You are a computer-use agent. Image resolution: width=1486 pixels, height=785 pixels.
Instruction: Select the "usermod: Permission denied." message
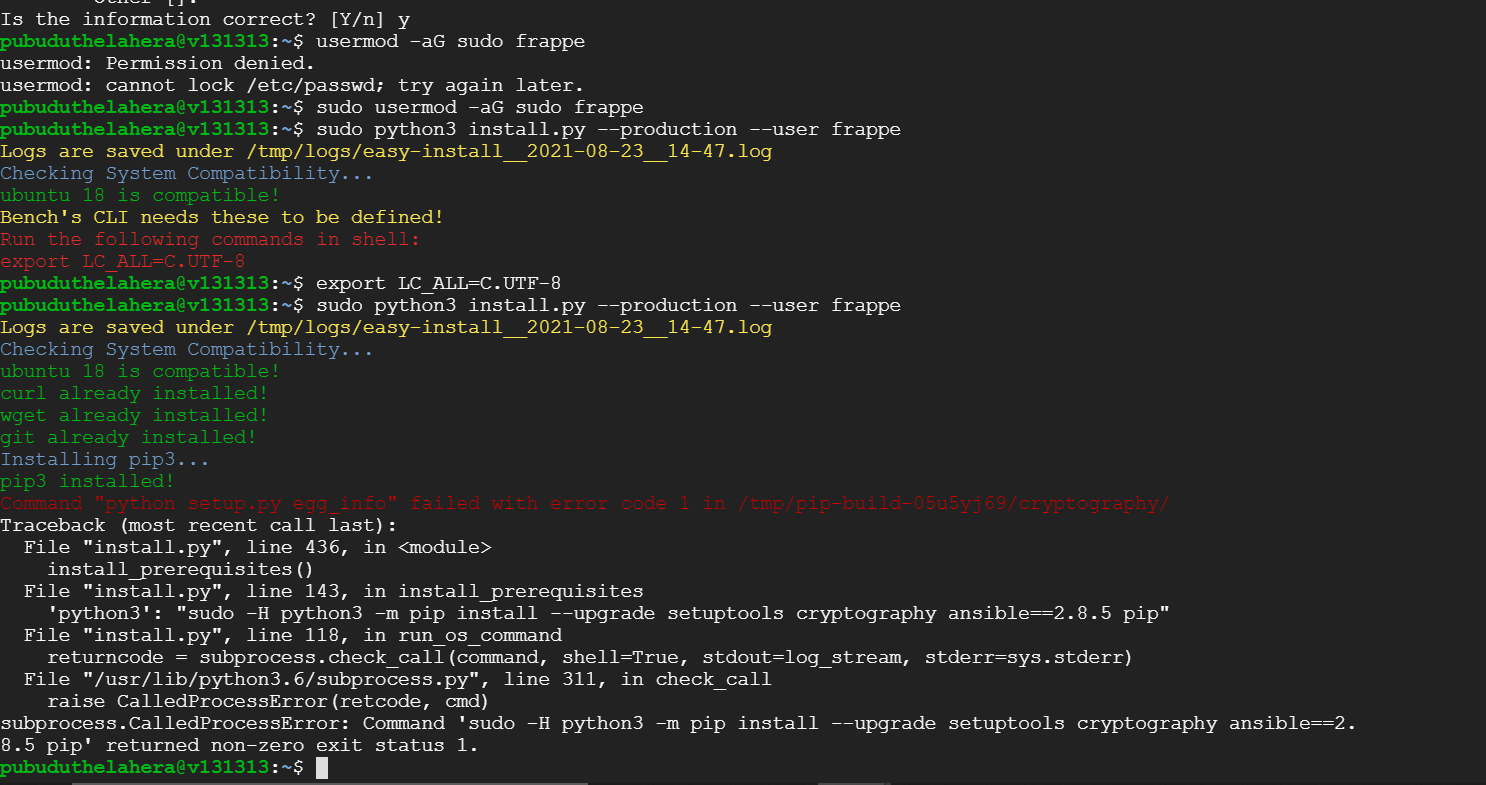pos(157,63)
